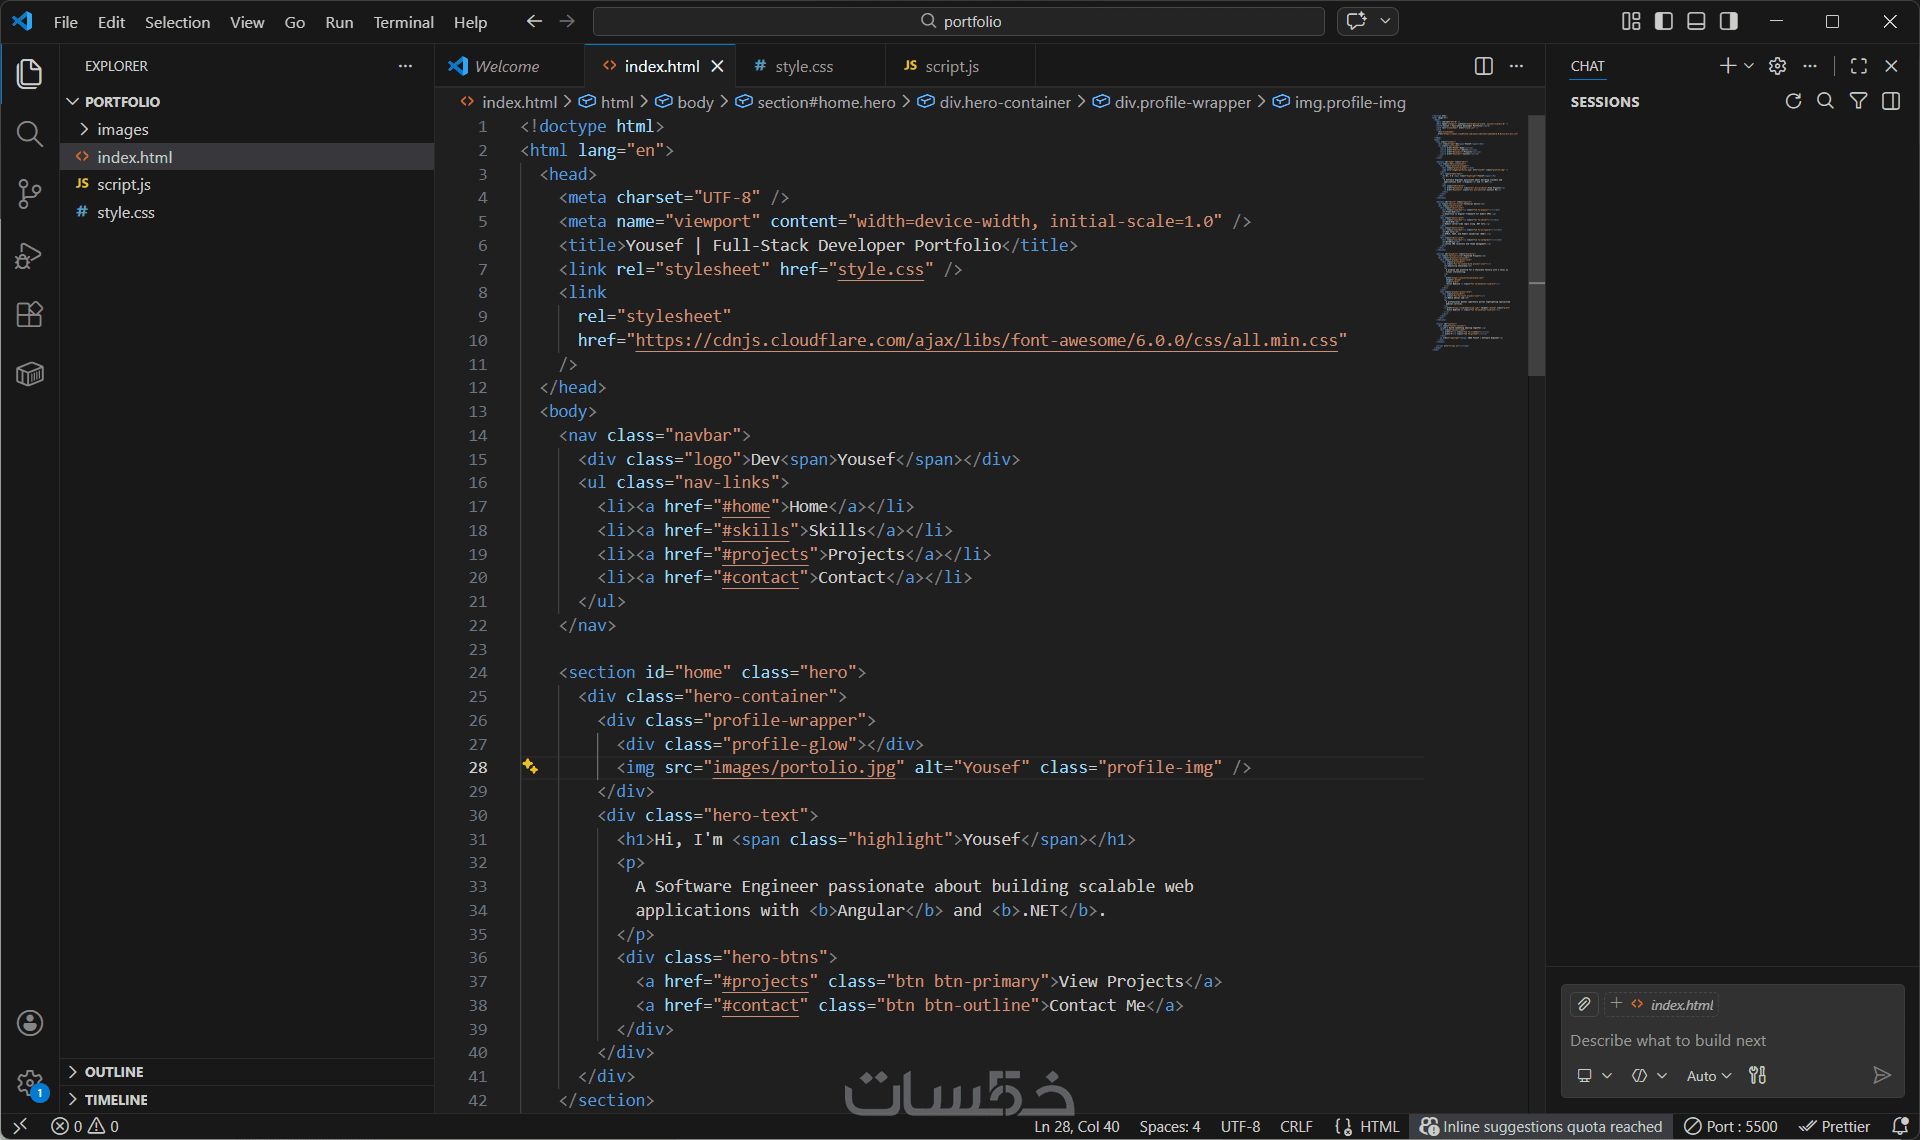Toggle the primary side bar layout button
Screen dimensions: 1920x1140
point(1664,21)
